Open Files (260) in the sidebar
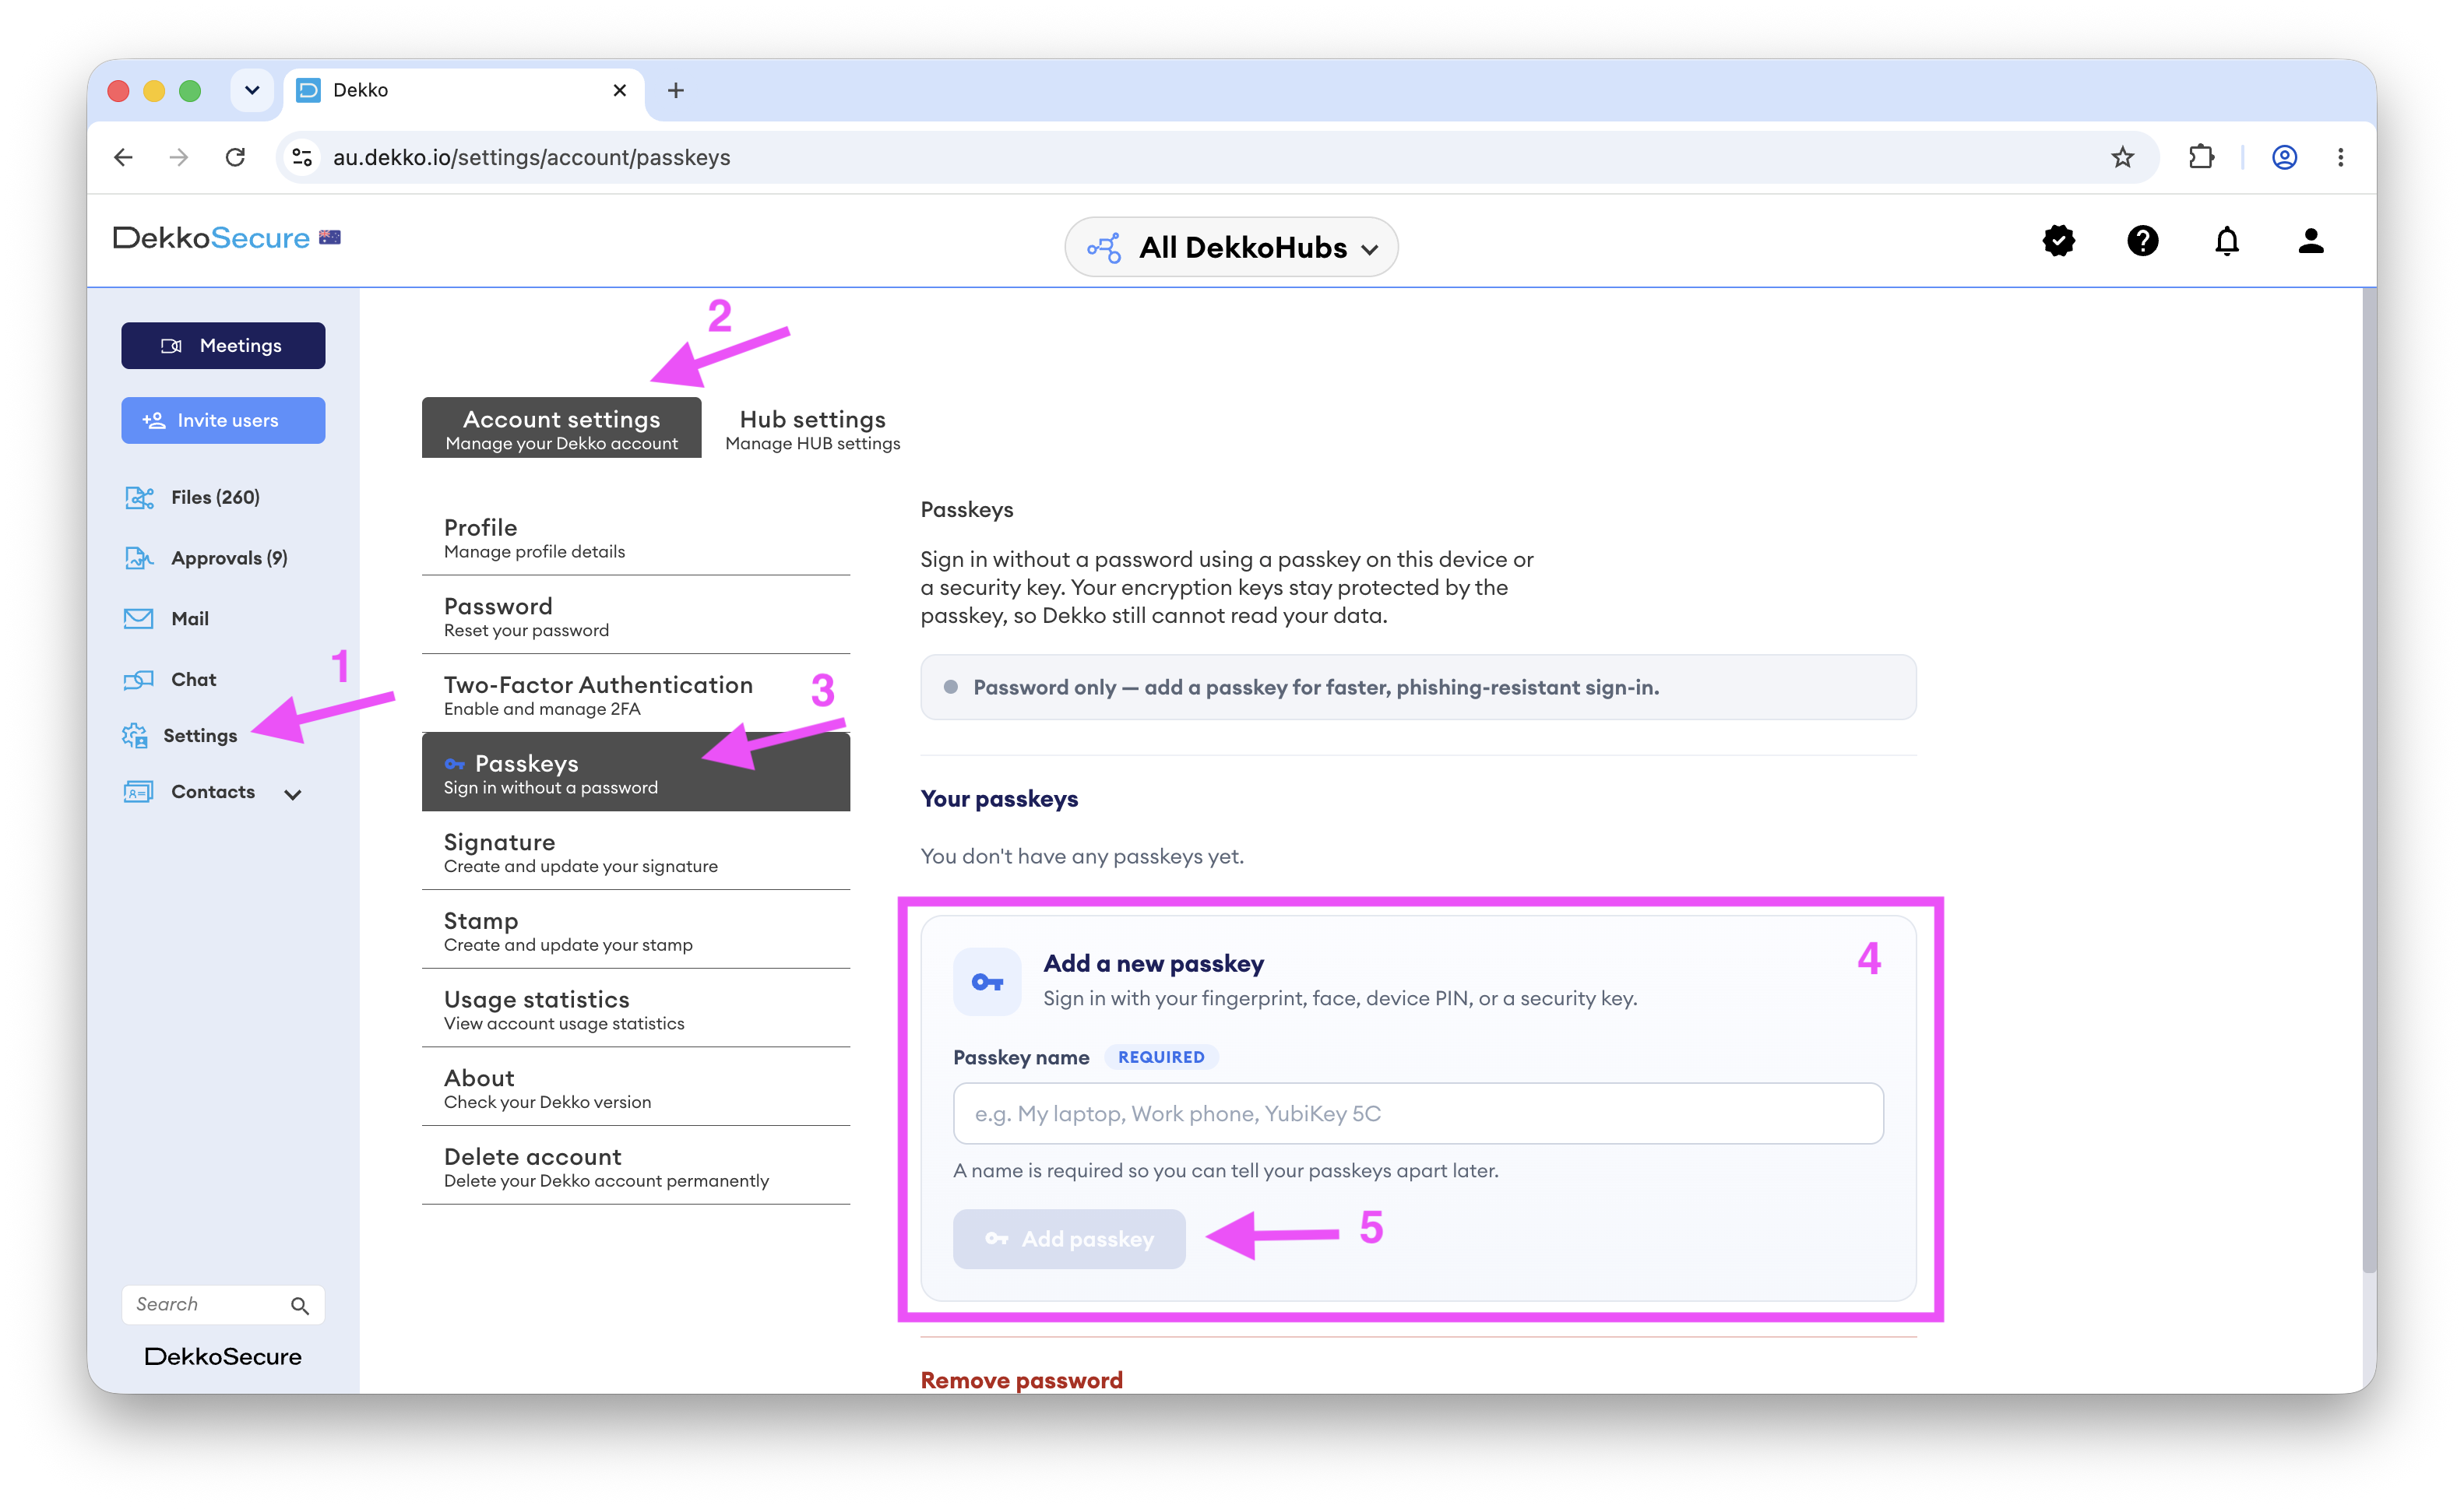2464x1509 pixels. click(192, 497)
